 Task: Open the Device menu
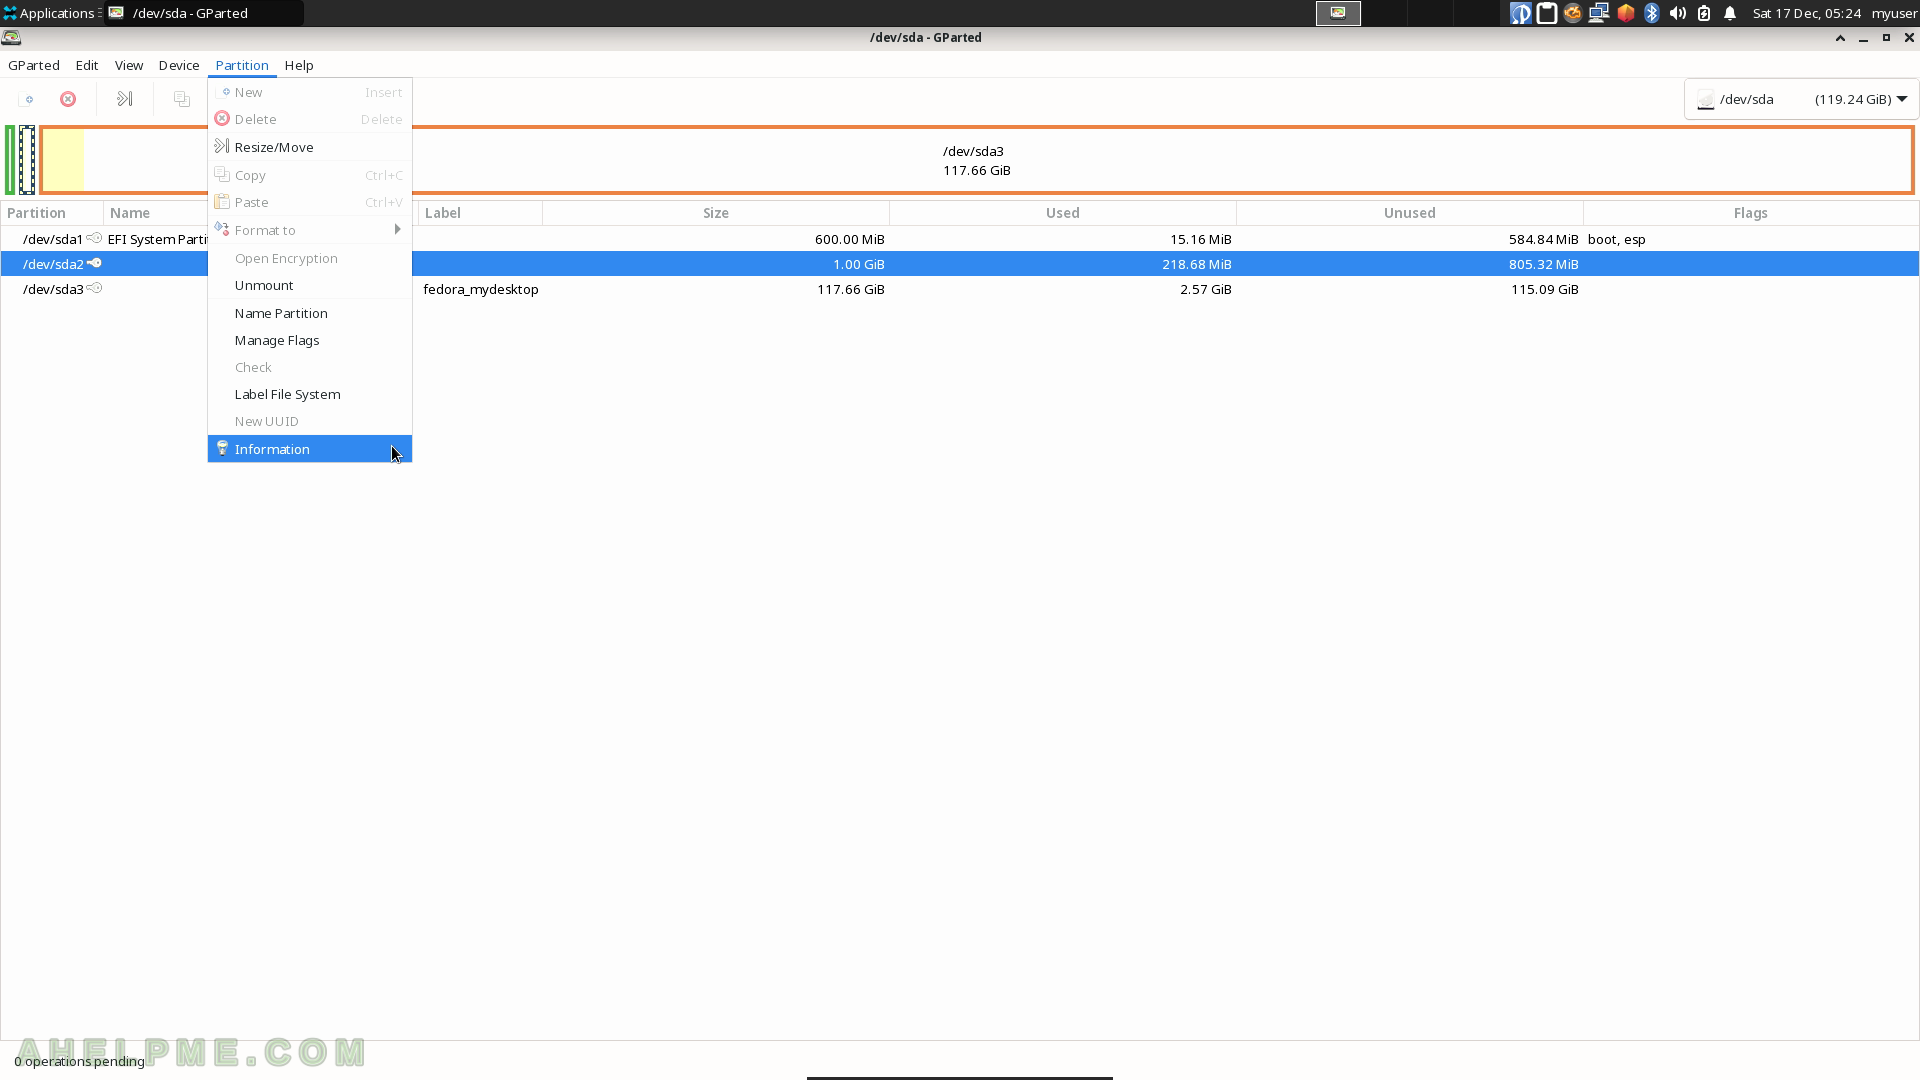[179, 65]
